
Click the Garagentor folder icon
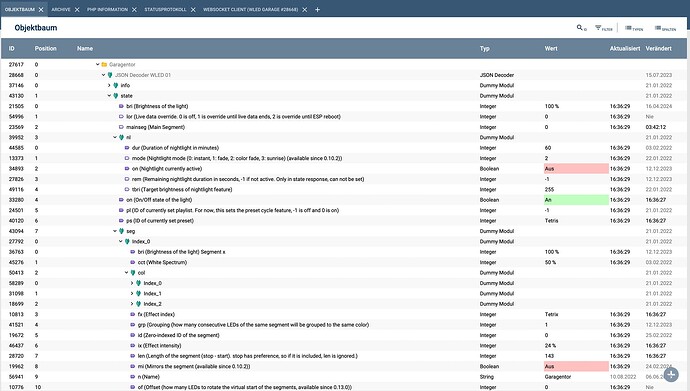[x=104, y=64]
